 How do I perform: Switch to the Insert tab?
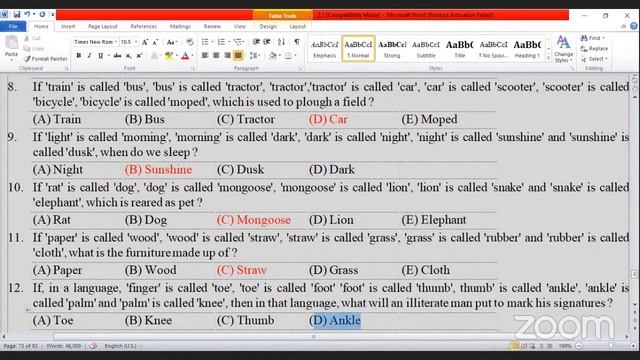(68, 26)
